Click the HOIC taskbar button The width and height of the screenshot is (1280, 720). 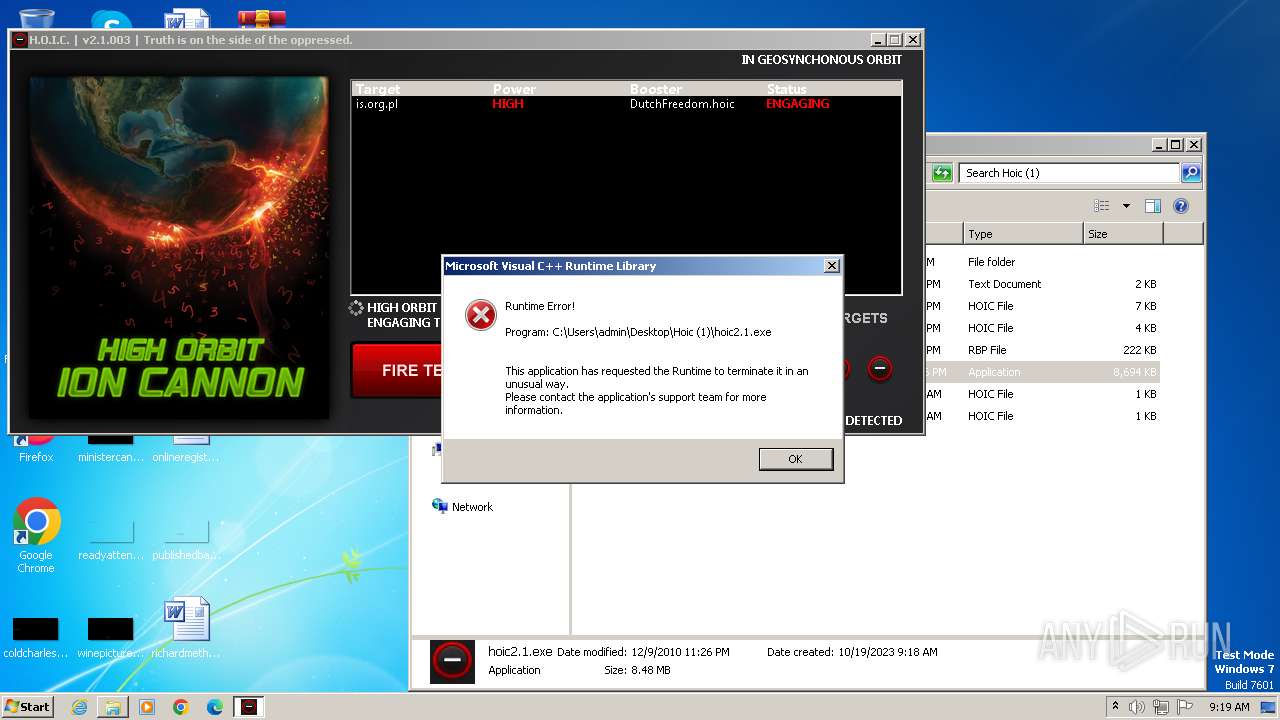pyautogui.click(x=249, y=707)
